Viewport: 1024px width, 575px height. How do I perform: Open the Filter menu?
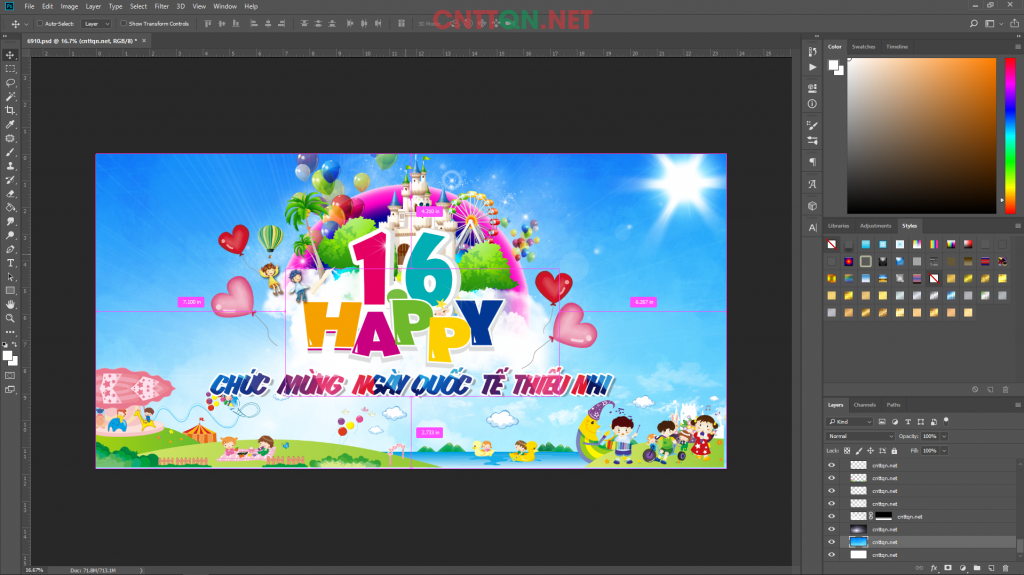(x=161, y=7)
